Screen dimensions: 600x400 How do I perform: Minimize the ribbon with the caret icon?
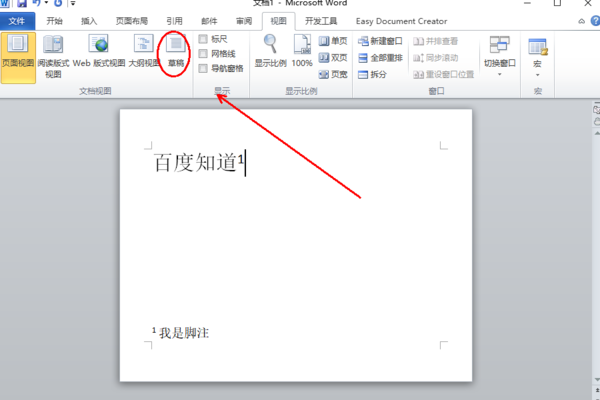coord(582,21)
